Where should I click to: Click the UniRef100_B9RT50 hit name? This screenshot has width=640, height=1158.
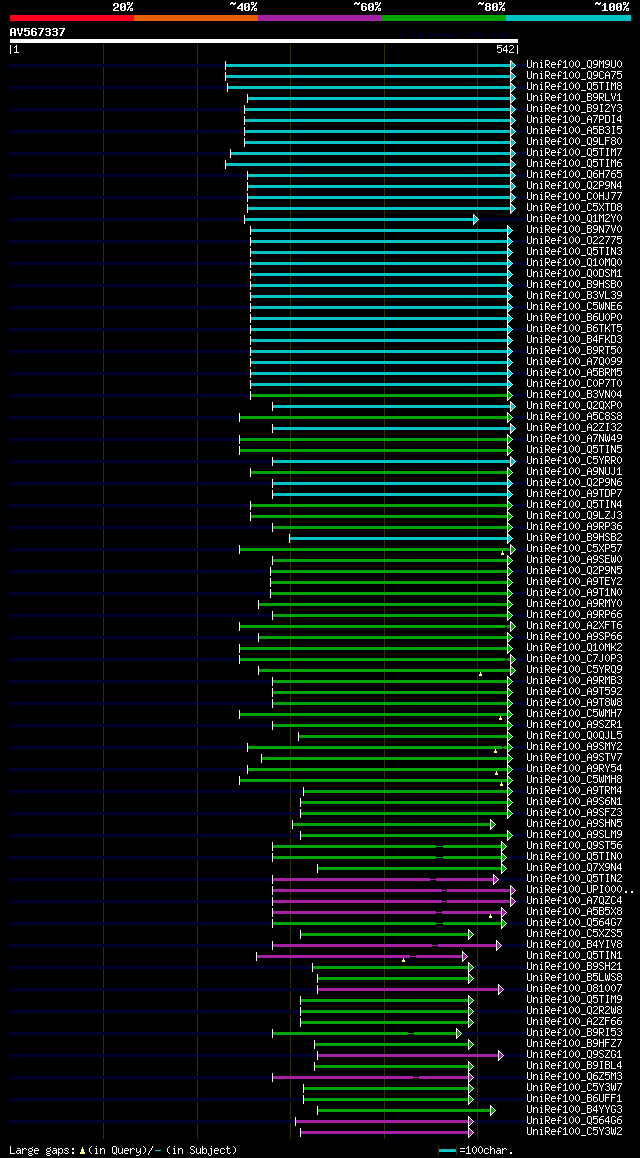click(574, 351)
